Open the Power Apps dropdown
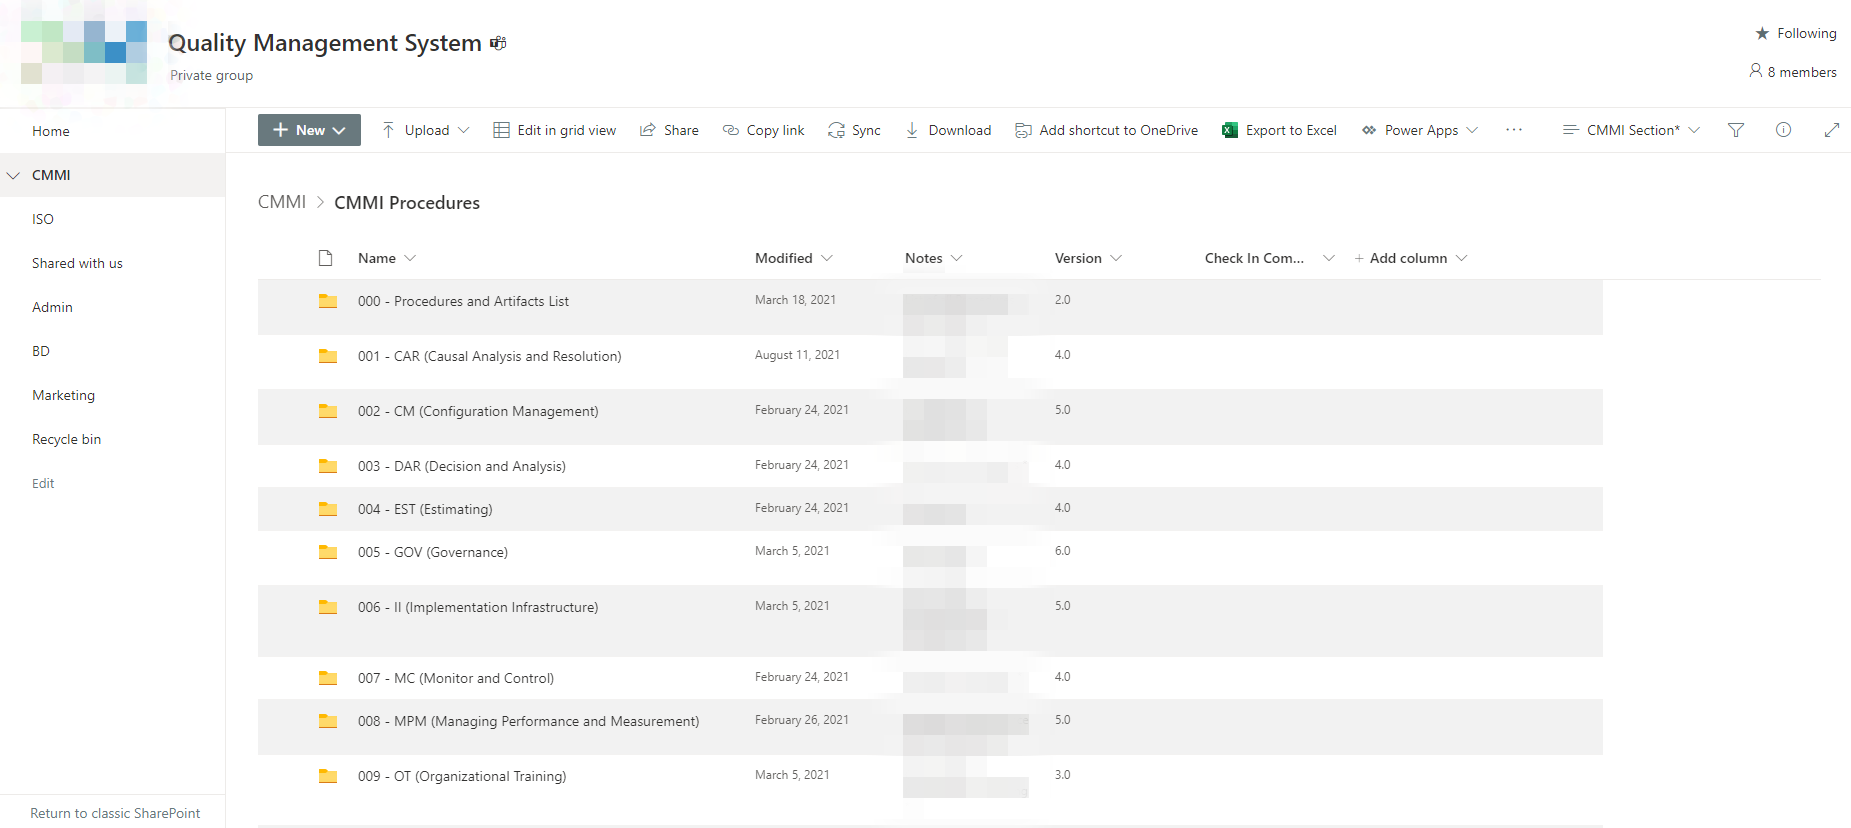Screen dimensions: 1851x828 [x=1420, y=130]
